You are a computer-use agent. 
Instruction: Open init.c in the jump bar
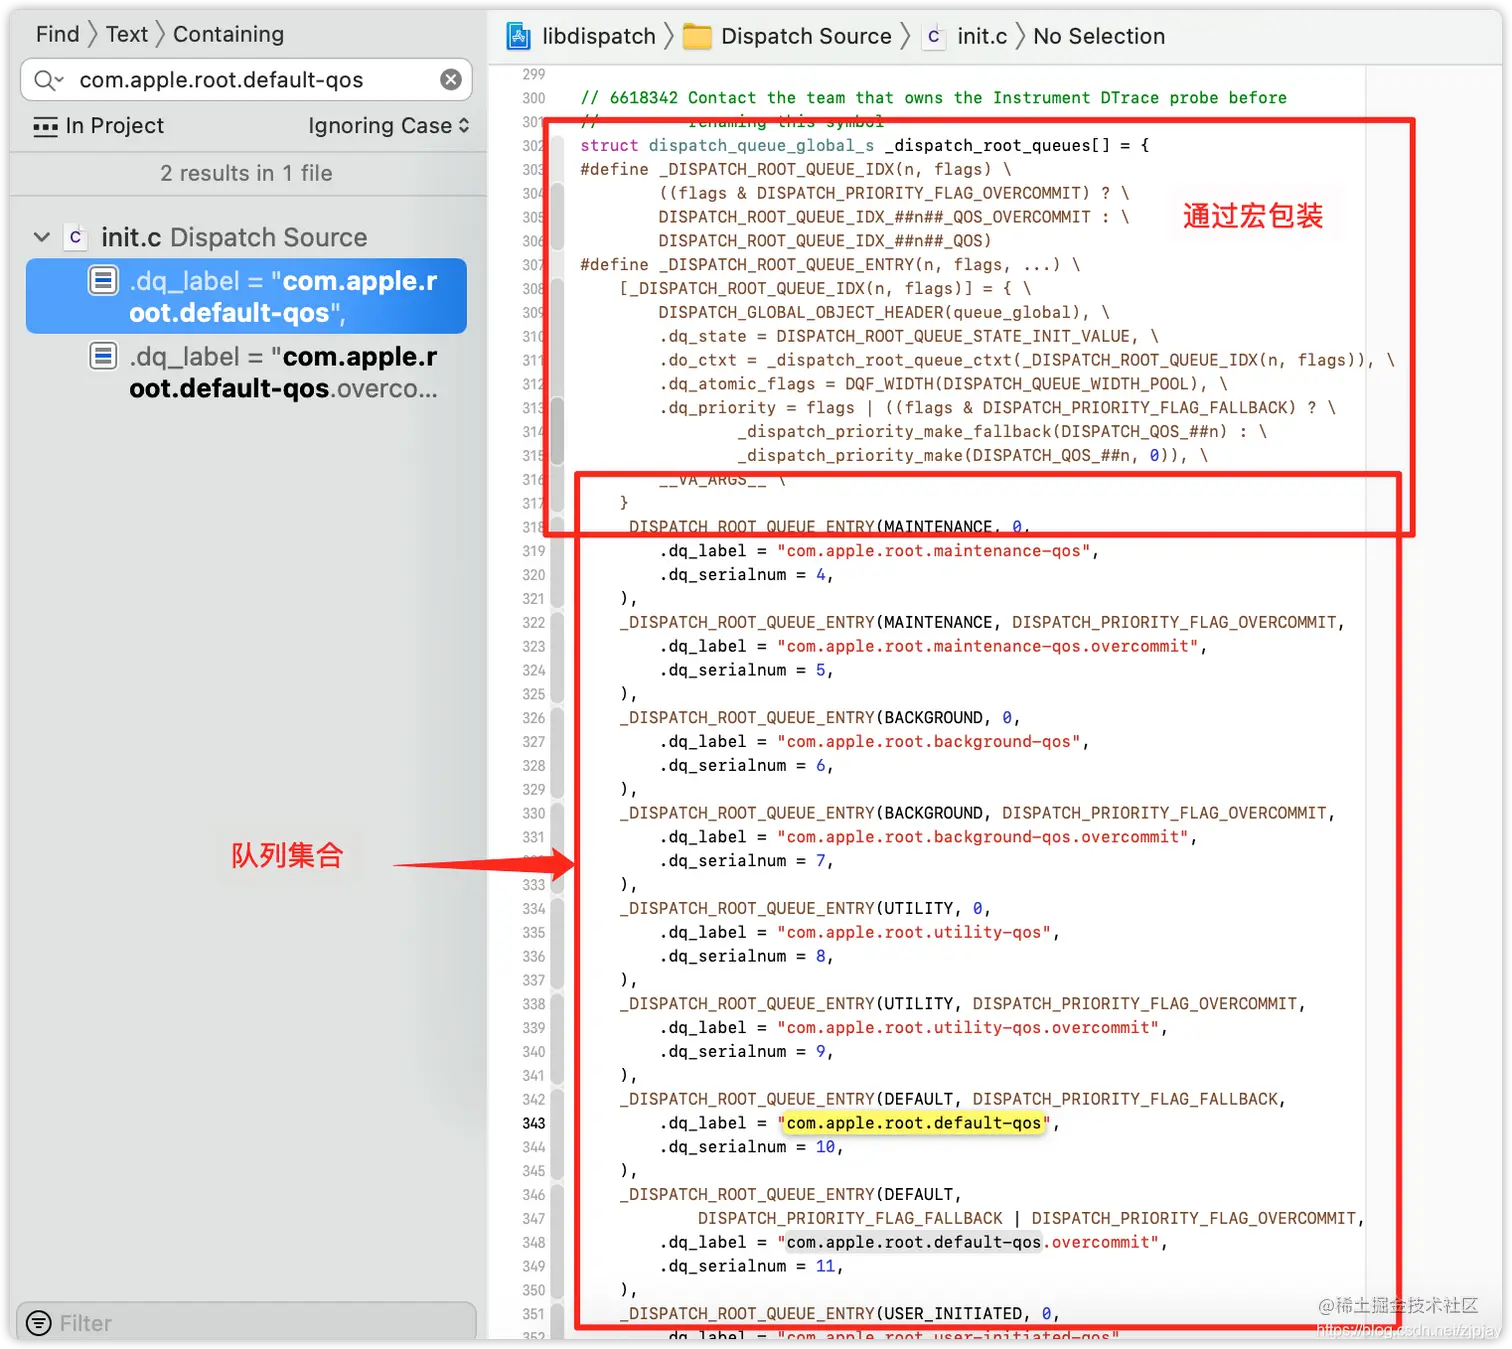[982, 36]
